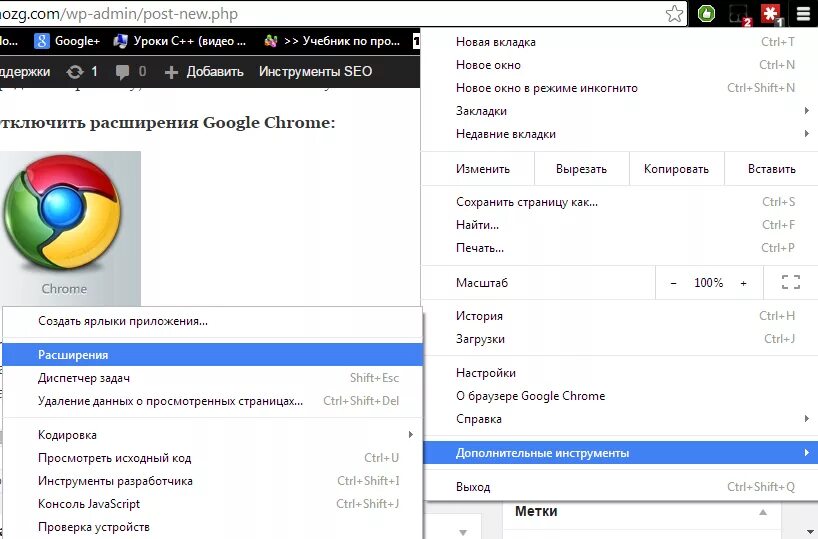Open the Google+ bookmark
The height and width of the screenshot is (539, 818).
pyautogui.click(x=67, y=41)
